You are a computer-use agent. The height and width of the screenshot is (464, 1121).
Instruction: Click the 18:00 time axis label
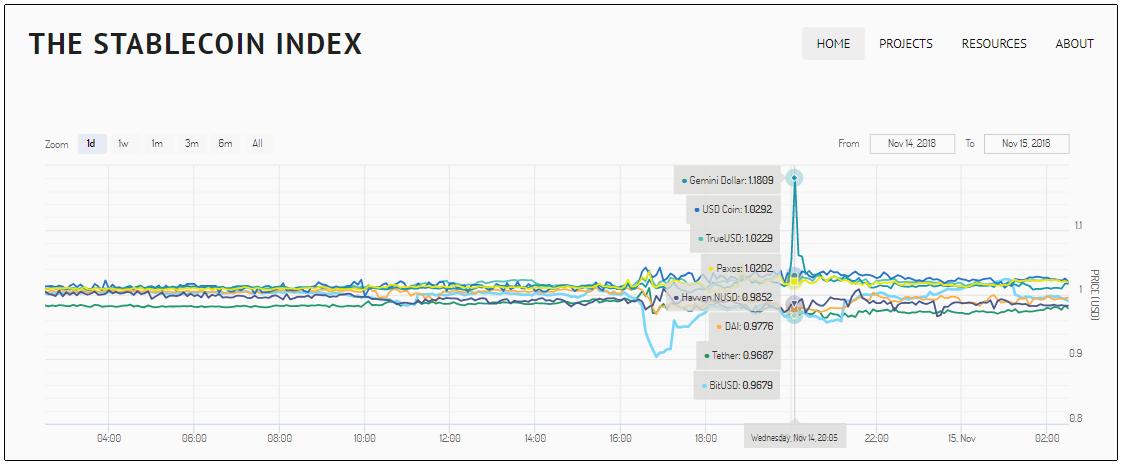click(x=706, y=438)
